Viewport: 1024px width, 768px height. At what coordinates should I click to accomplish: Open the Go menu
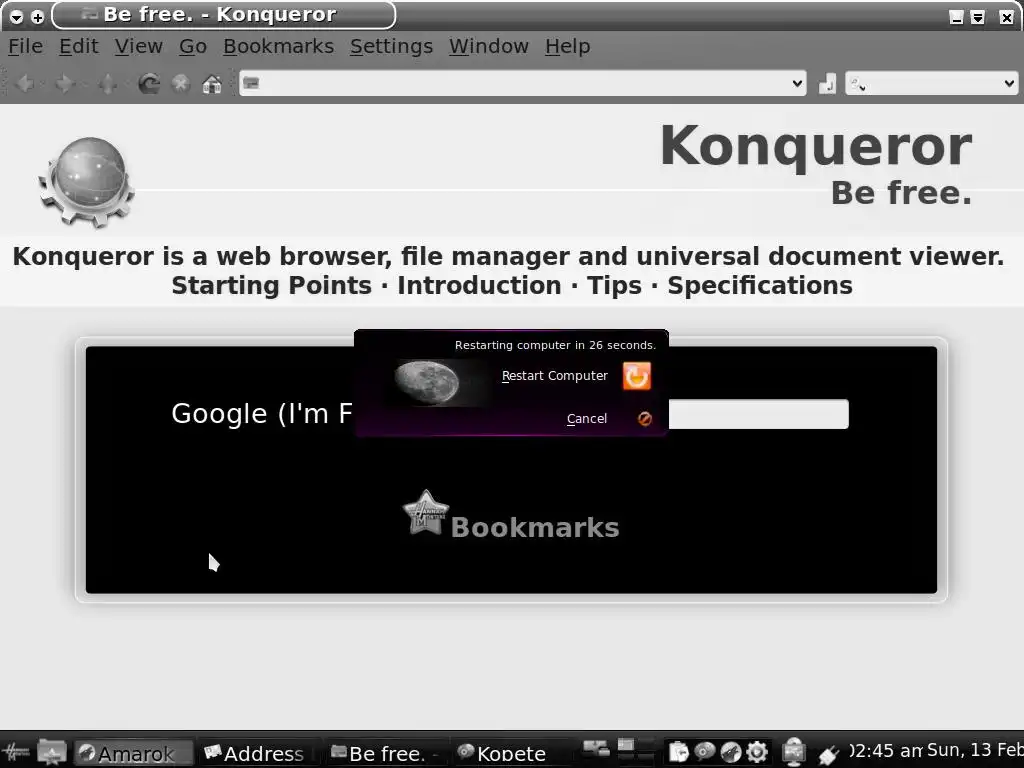pos(193,46)
